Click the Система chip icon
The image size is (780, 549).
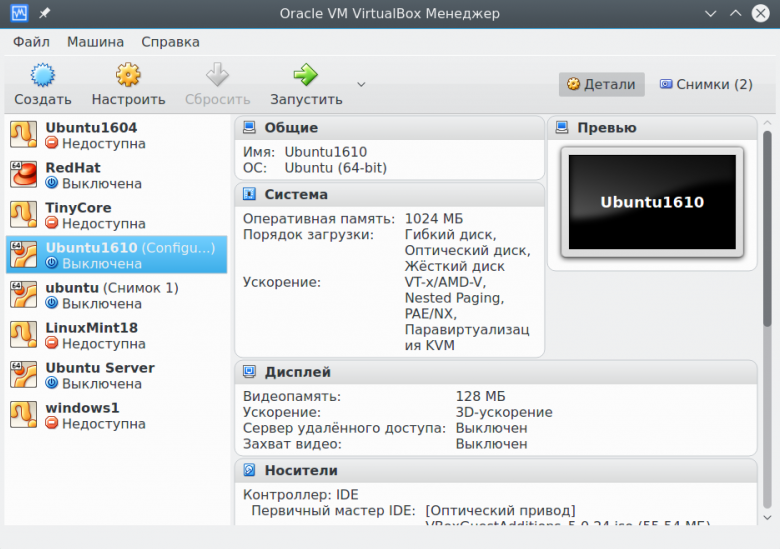(x=249, y=194)
